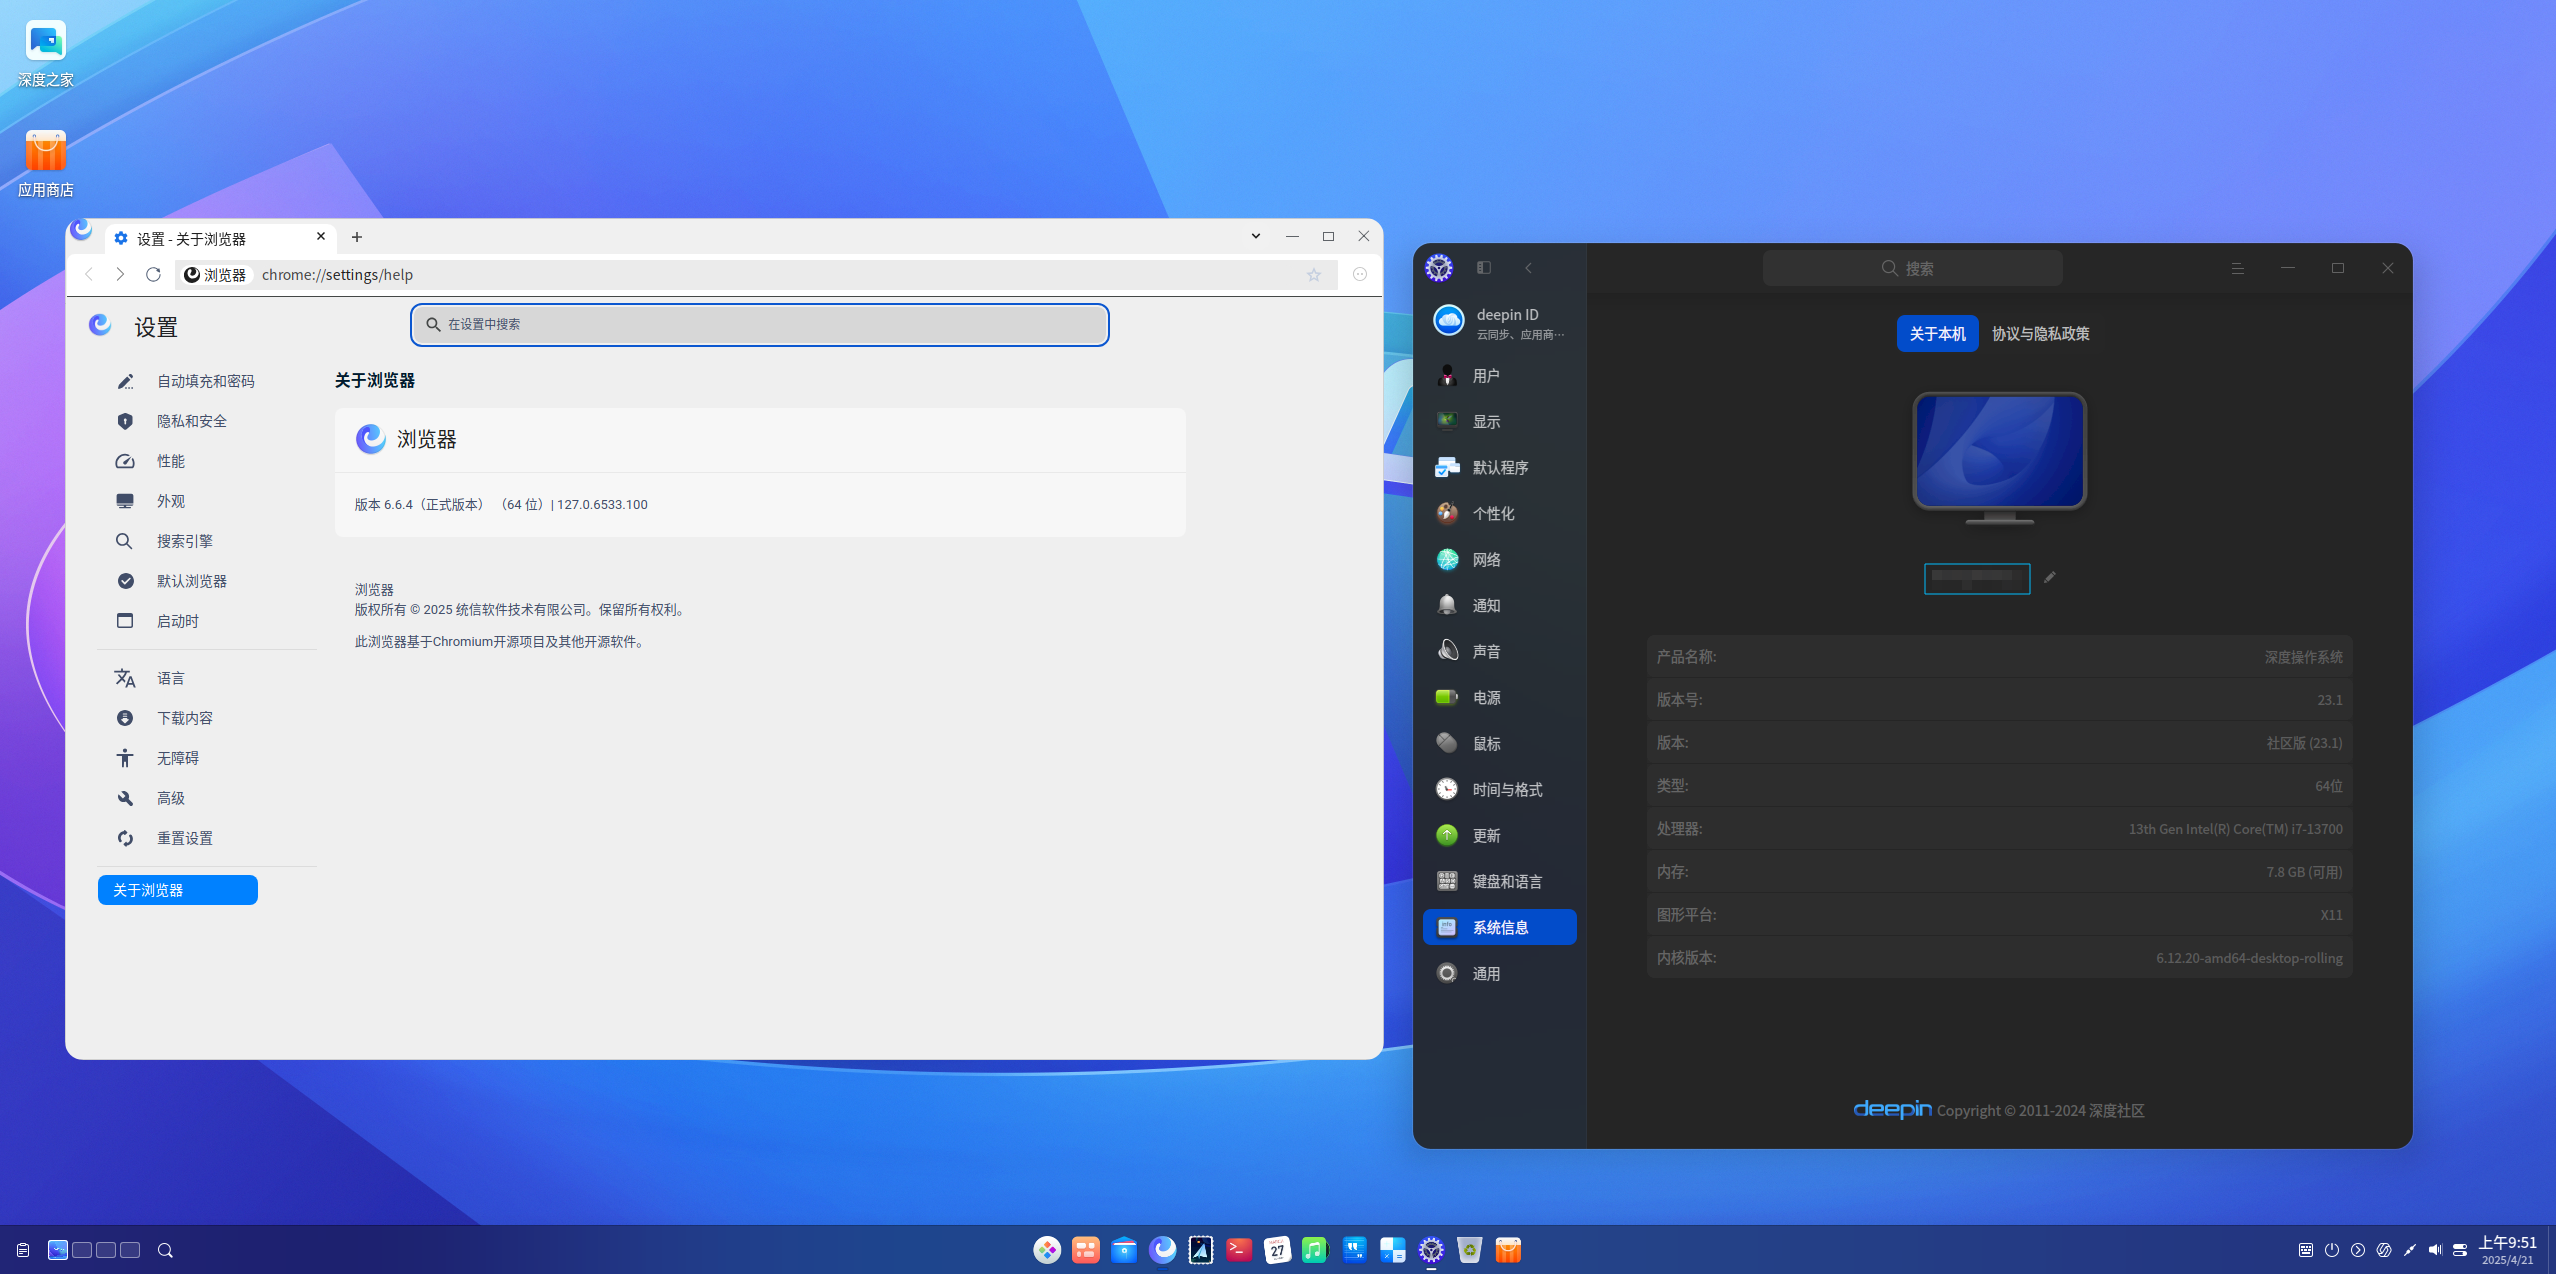This screenshot has width=2556, height=1274.
Task: Select About browser sidebar button
Action: point(178,890)
